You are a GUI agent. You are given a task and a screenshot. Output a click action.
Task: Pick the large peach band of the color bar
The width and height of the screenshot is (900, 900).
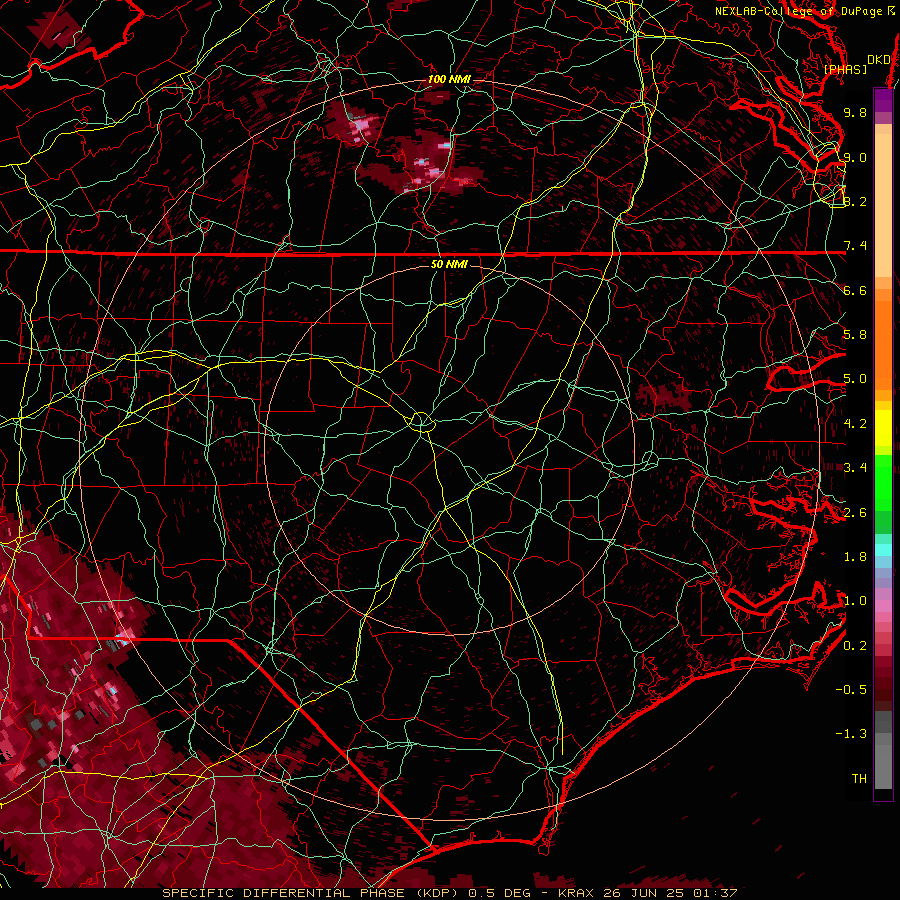click(x=883, y=207)
